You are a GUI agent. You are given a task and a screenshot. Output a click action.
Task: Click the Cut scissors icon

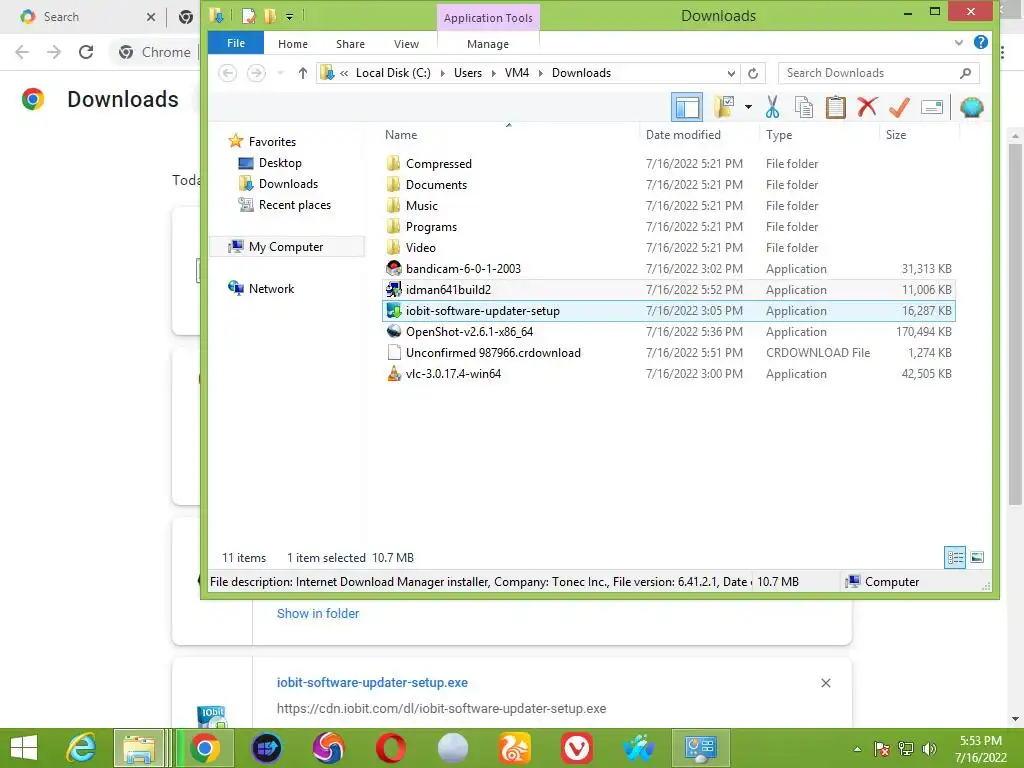click(773, 107)
